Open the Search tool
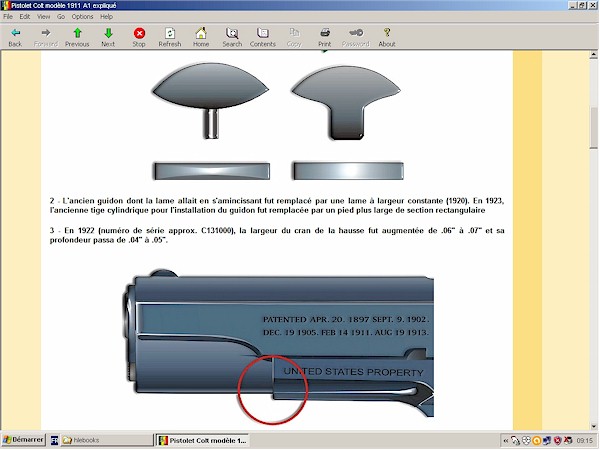 (232, 37)
